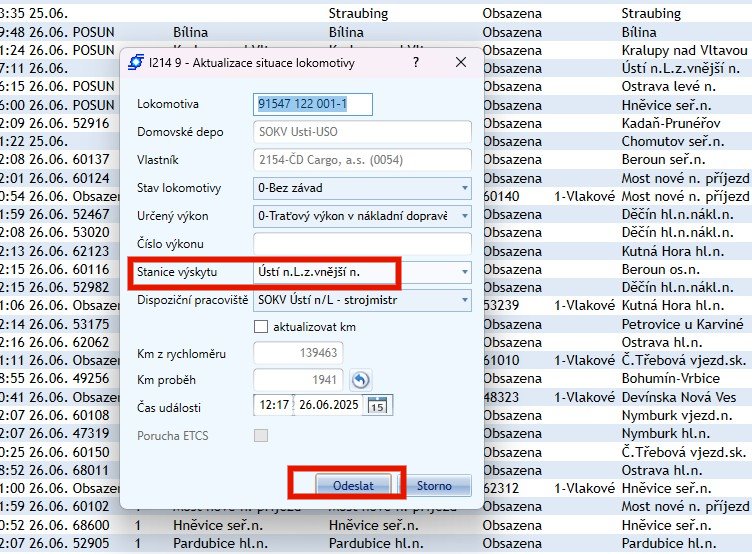Viewport: 752px width, 554px height.
Task: Click the Lokomotiva number field
Action: point(314,104)
